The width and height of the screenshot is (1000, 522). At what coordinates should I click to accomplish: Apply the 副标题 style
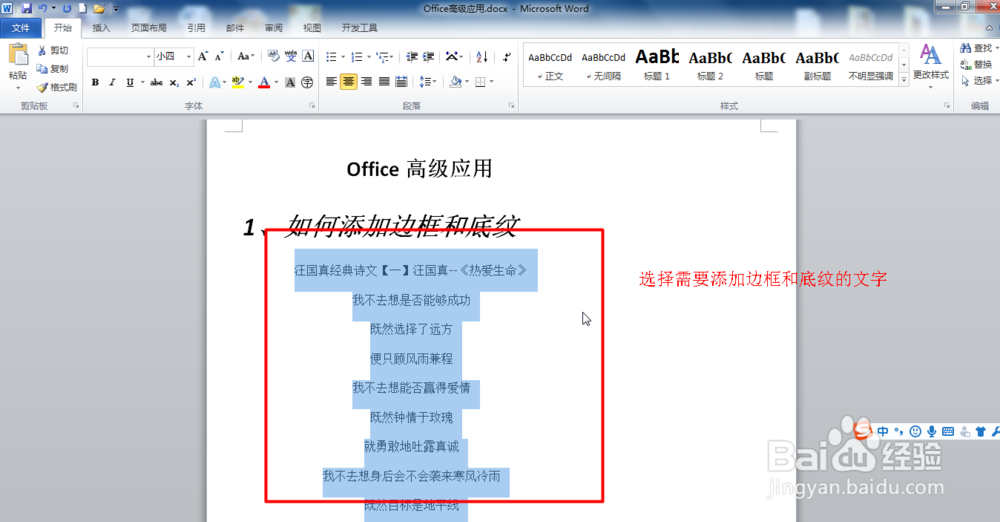(x=817, y=66)
